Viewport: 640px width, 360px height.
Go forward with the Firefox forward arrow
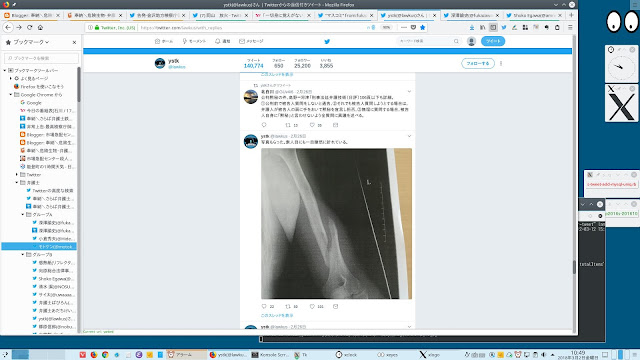19,27
